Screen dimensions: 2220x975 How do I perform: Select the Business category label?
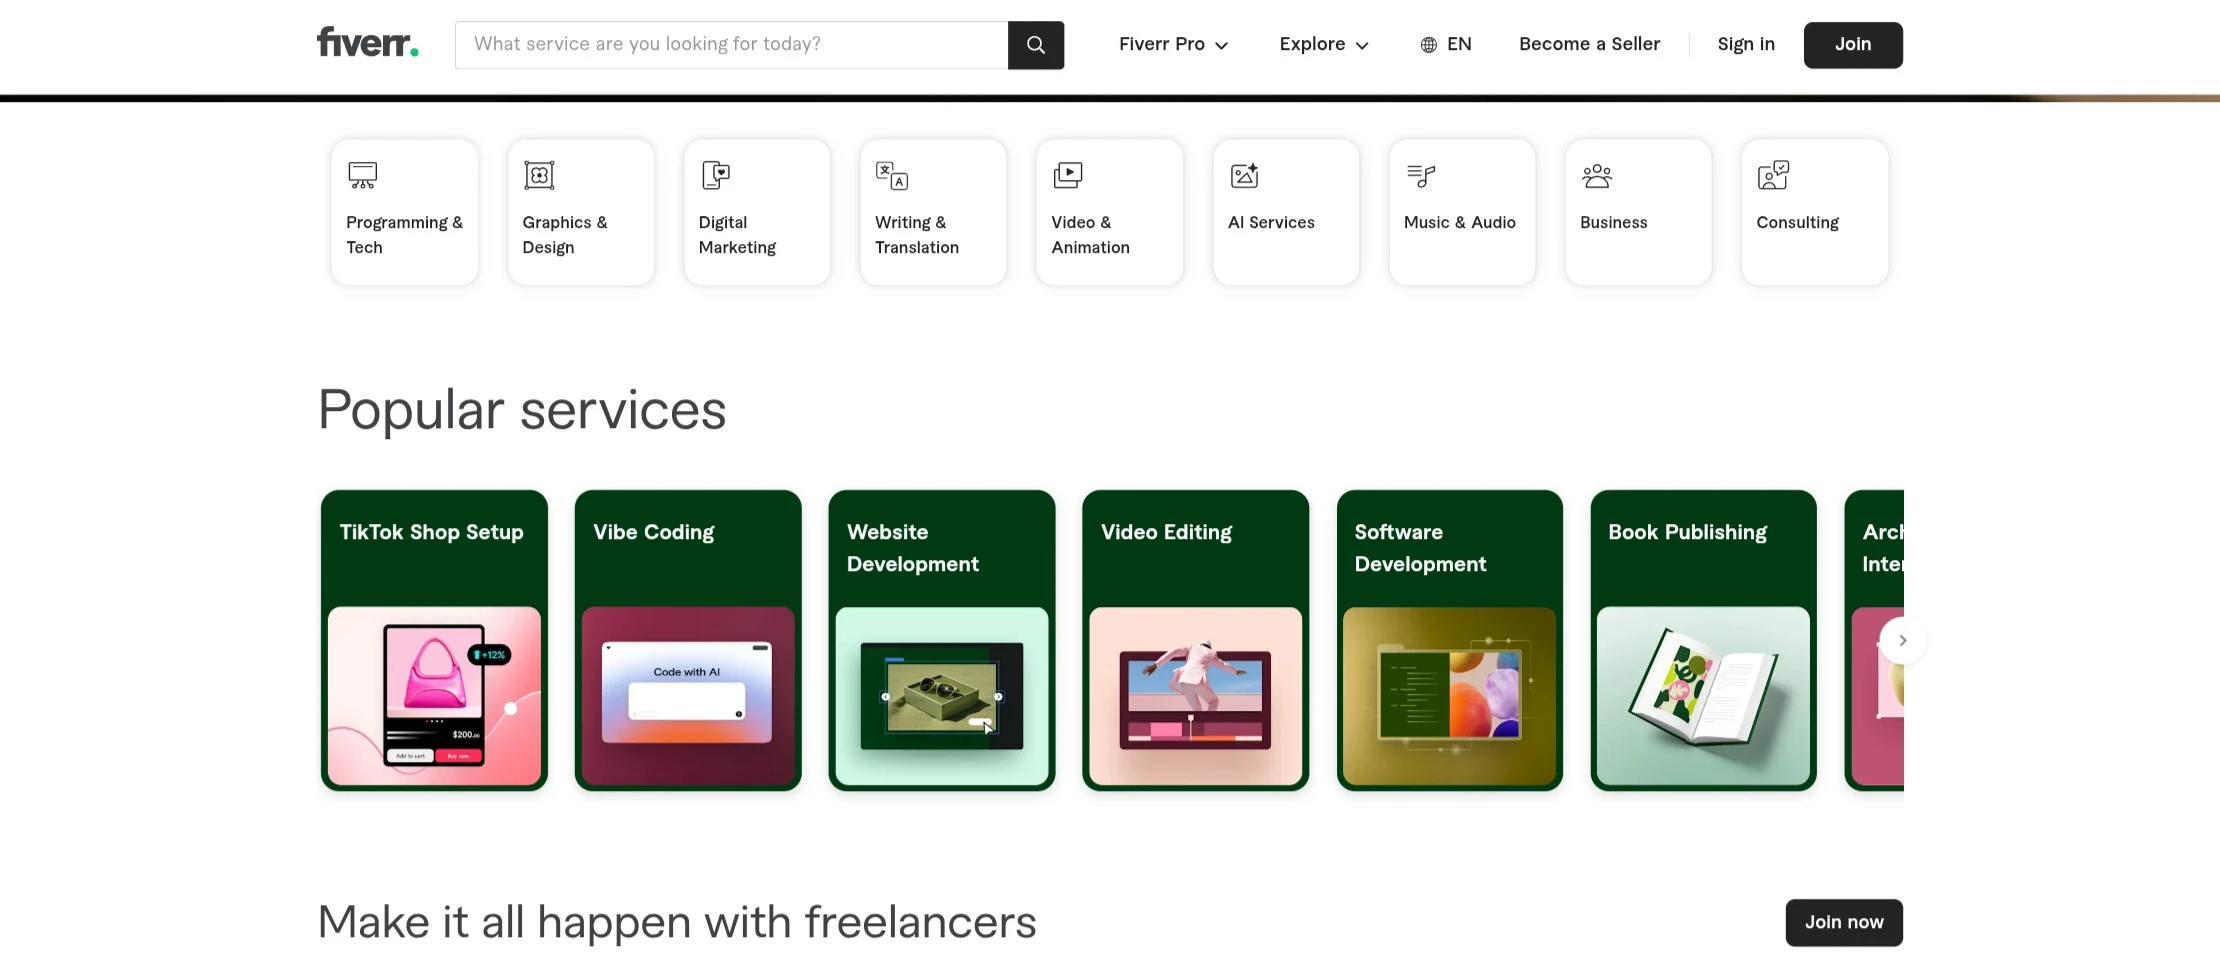[x=1613, y=222]
